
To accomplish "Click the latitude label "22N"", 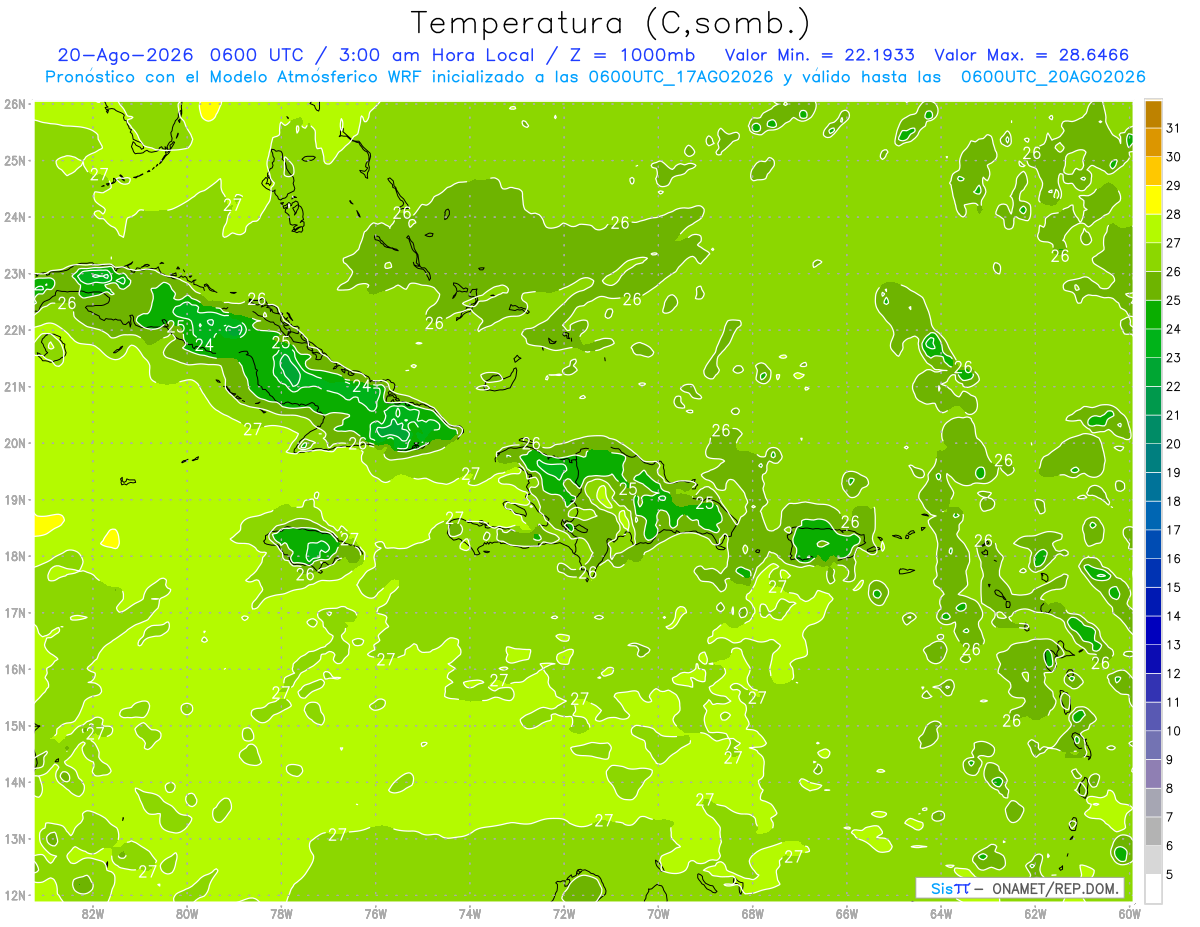I will [15, 330].
